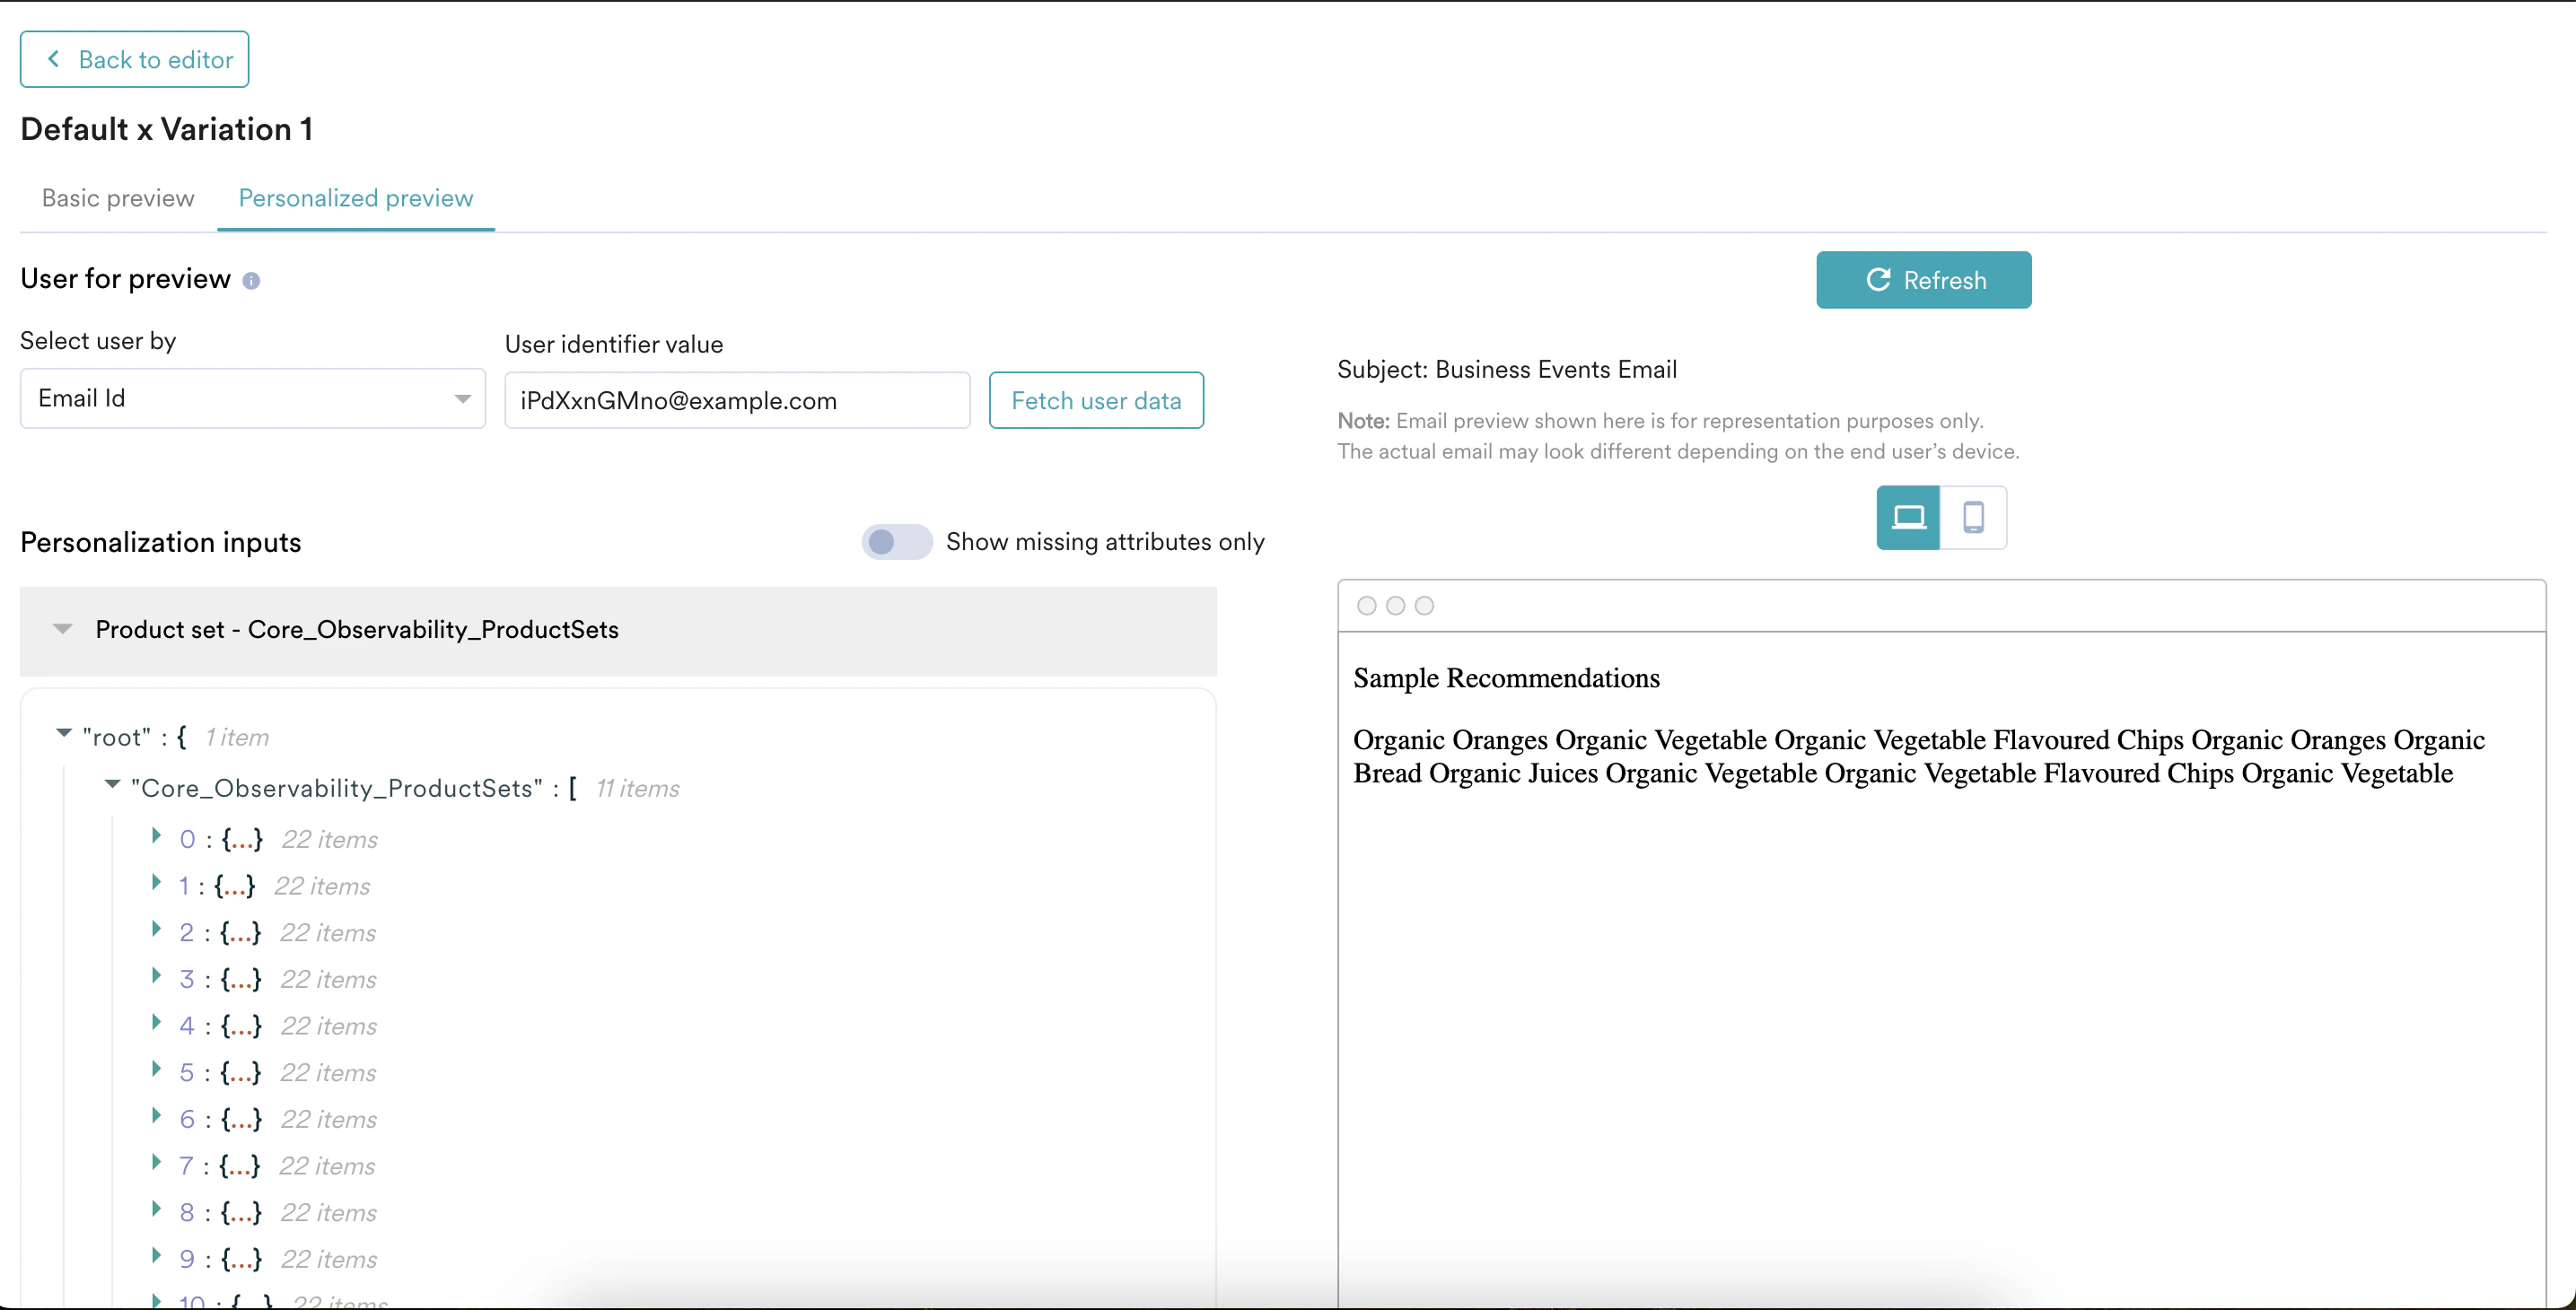Click the User for preview info icon
This screenshot has height=1310, width=2576.
coord(251,281)
